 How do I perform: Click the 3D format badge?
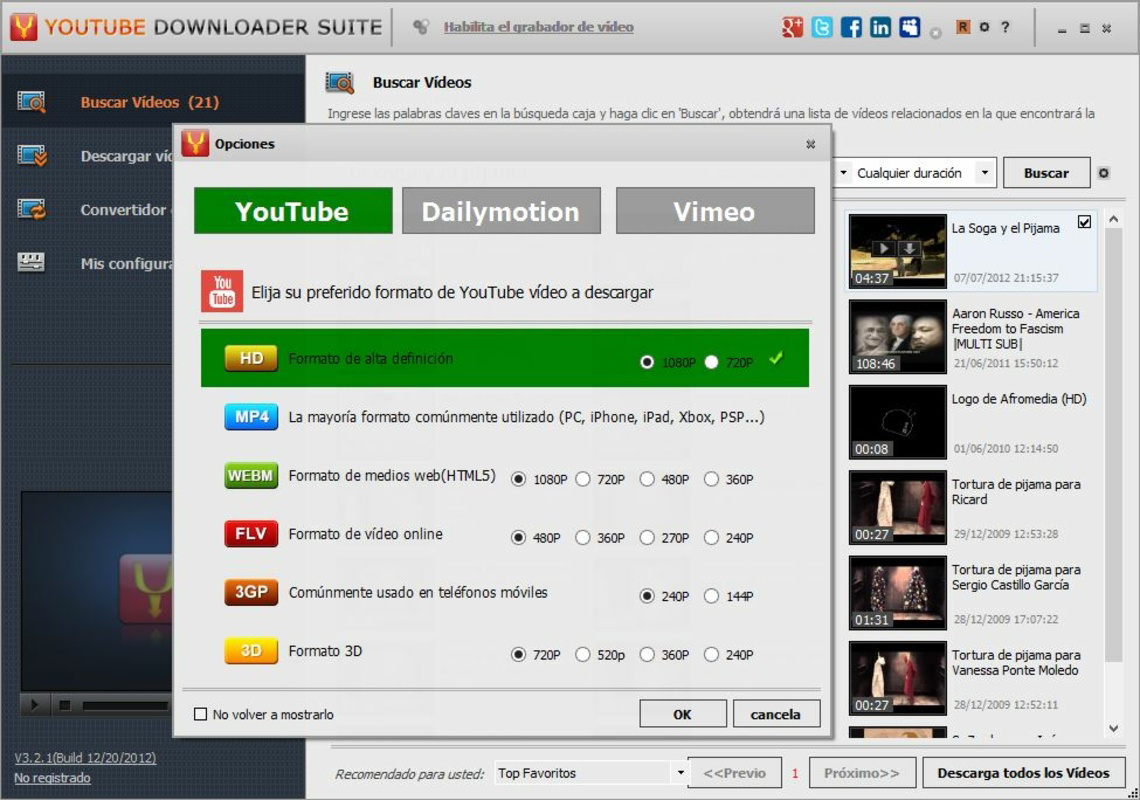251,650
